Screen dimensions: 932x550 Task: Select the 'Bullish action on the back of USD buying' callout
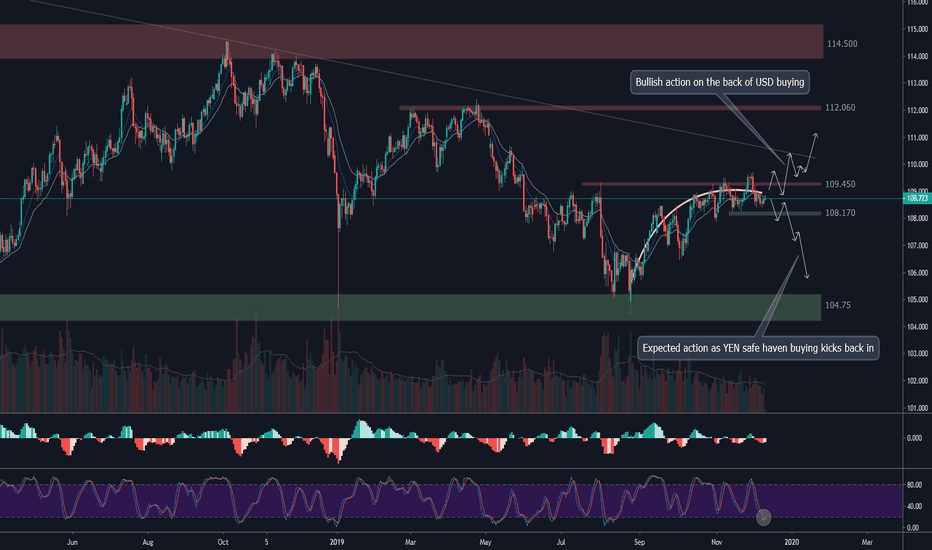click(720, 82)
